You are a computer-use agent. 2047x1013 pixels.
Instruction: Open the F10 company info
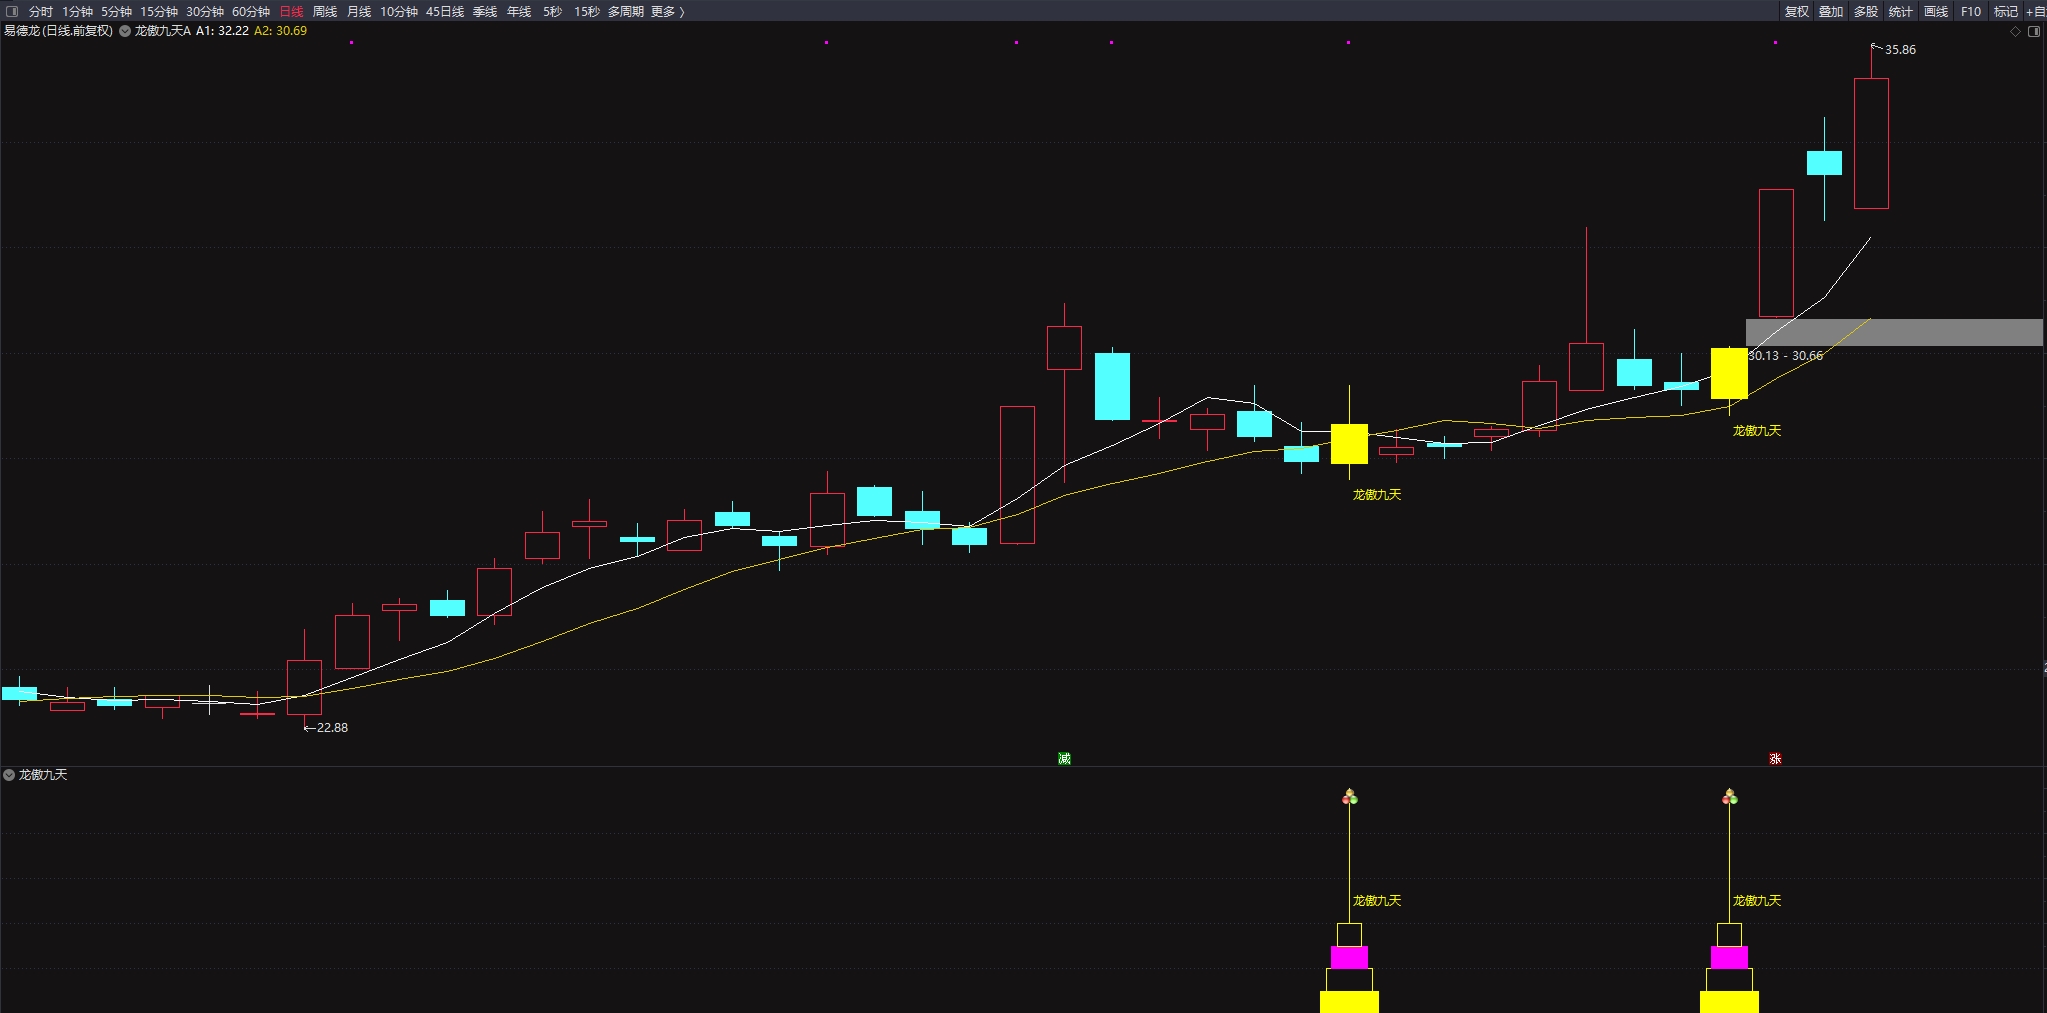pos(1970,11)
